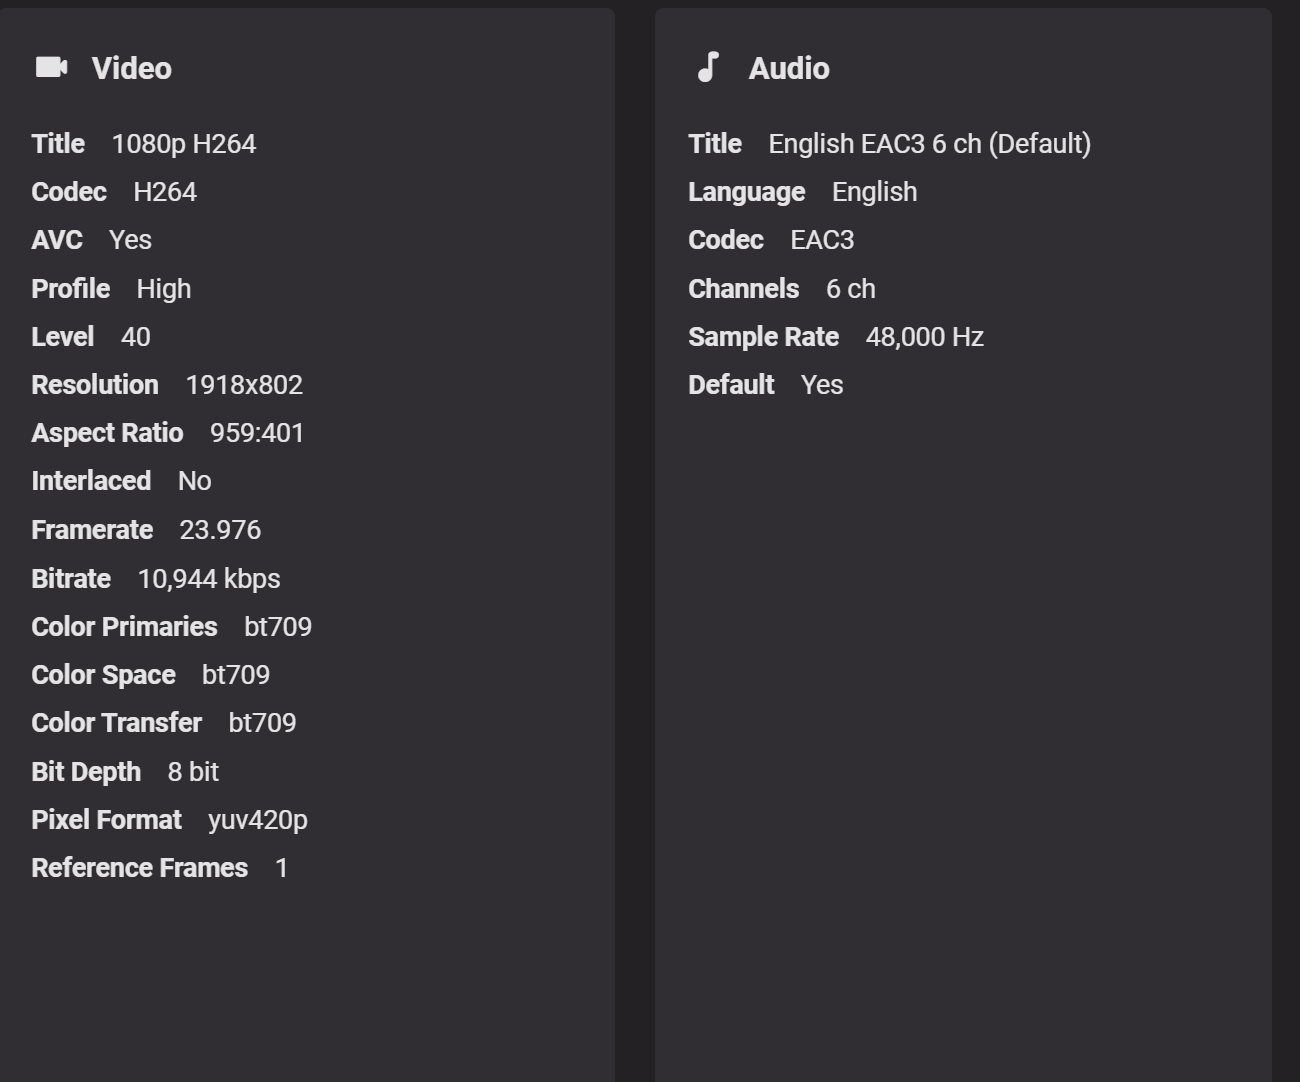This screenshot has height=1082, width=1300.
Task: Click the Profile value High
Action: 163,289
